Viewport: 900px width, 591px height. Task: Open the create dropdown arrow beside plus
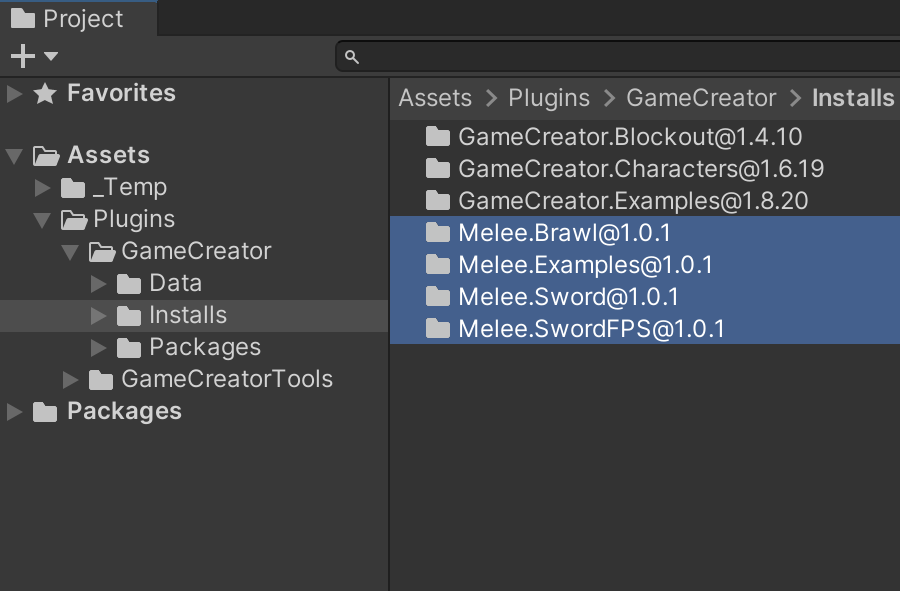point(51,56)
